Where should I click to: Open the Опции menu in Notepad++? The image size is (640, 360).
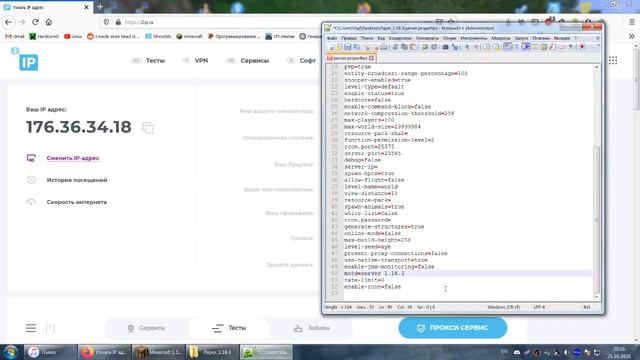[449, 38]
